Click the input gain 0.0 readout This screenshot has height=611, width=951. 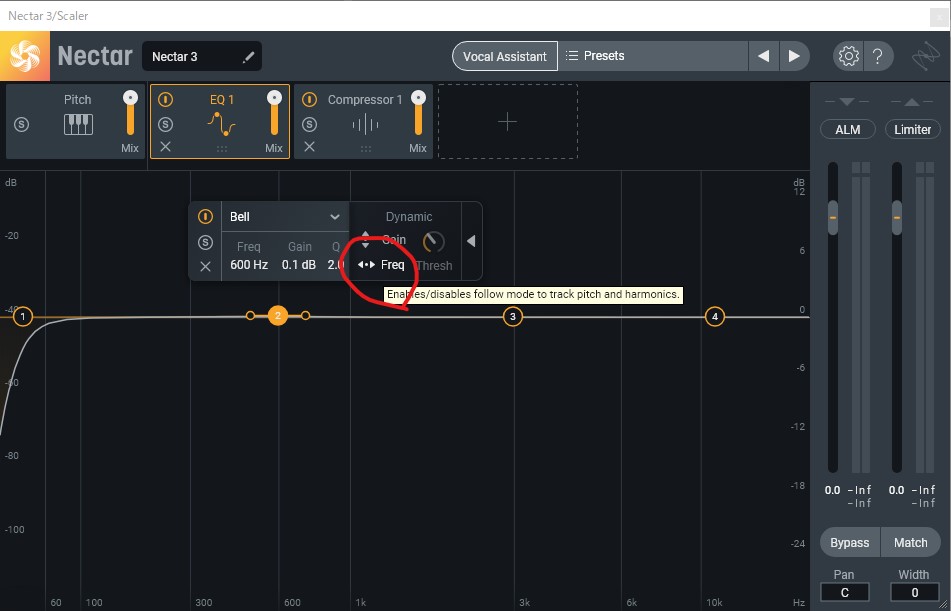(833, 490)
